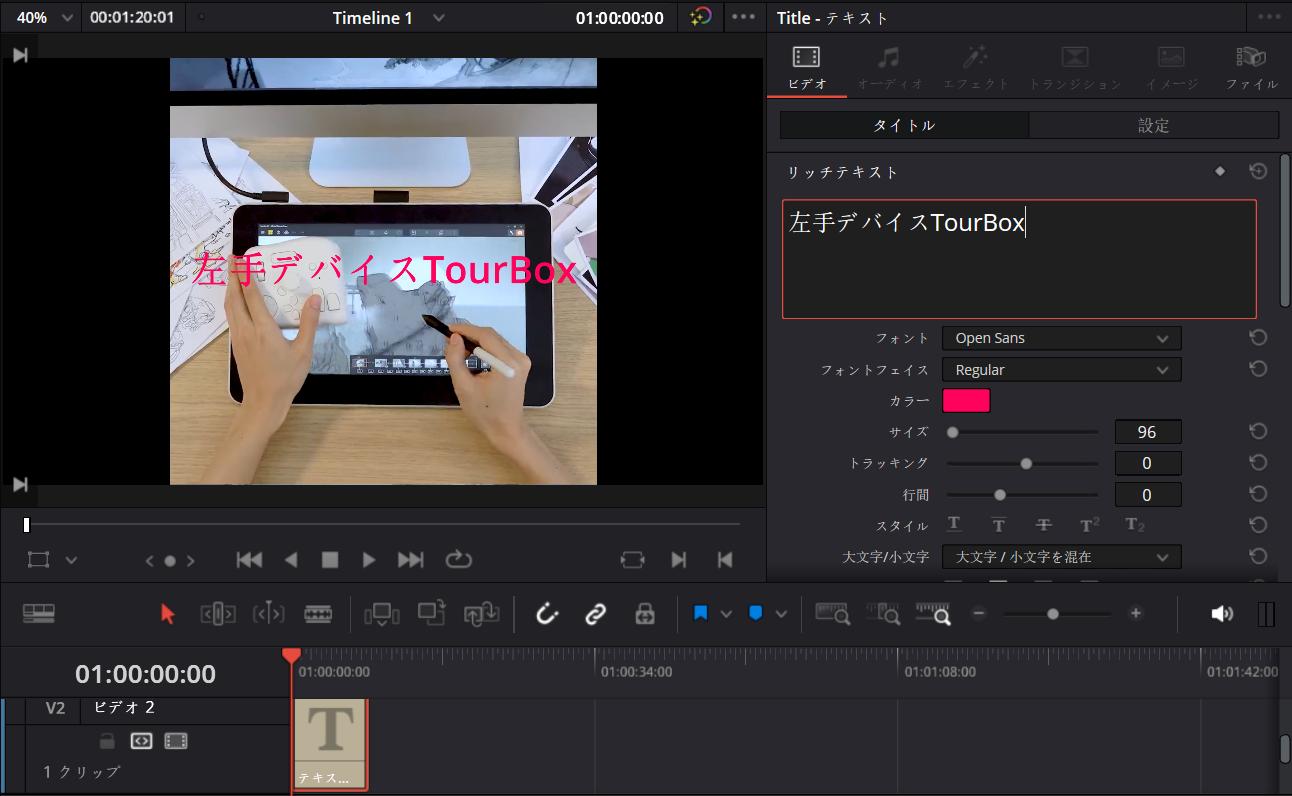Switch to オーディオ inspector tab
The image size is (1292, 796).
point(890,67)
